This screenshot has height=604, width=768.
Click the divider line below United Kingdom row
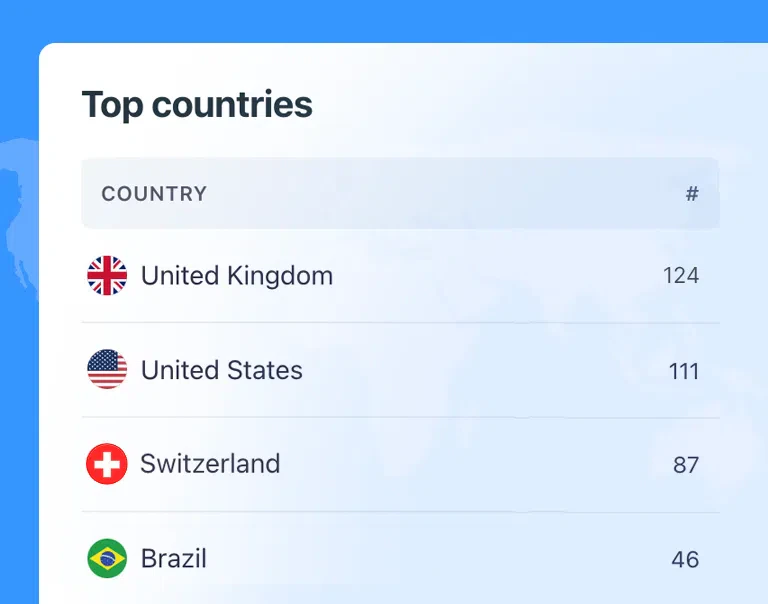400,323
